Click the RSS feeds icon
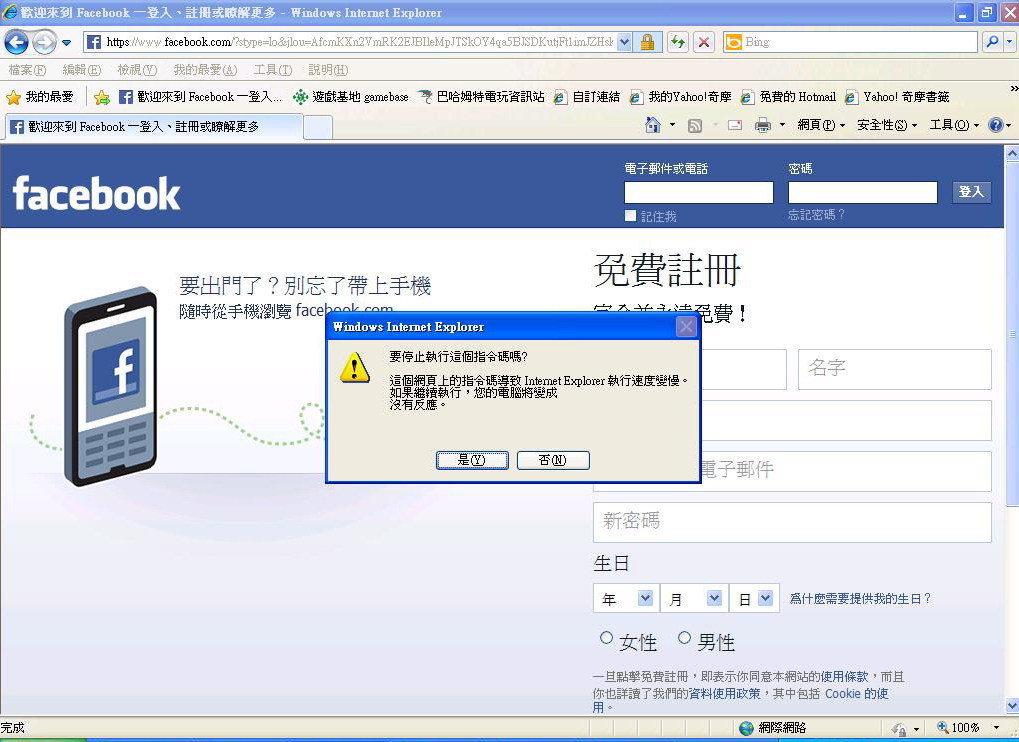1019x742 pixels. 695,125
